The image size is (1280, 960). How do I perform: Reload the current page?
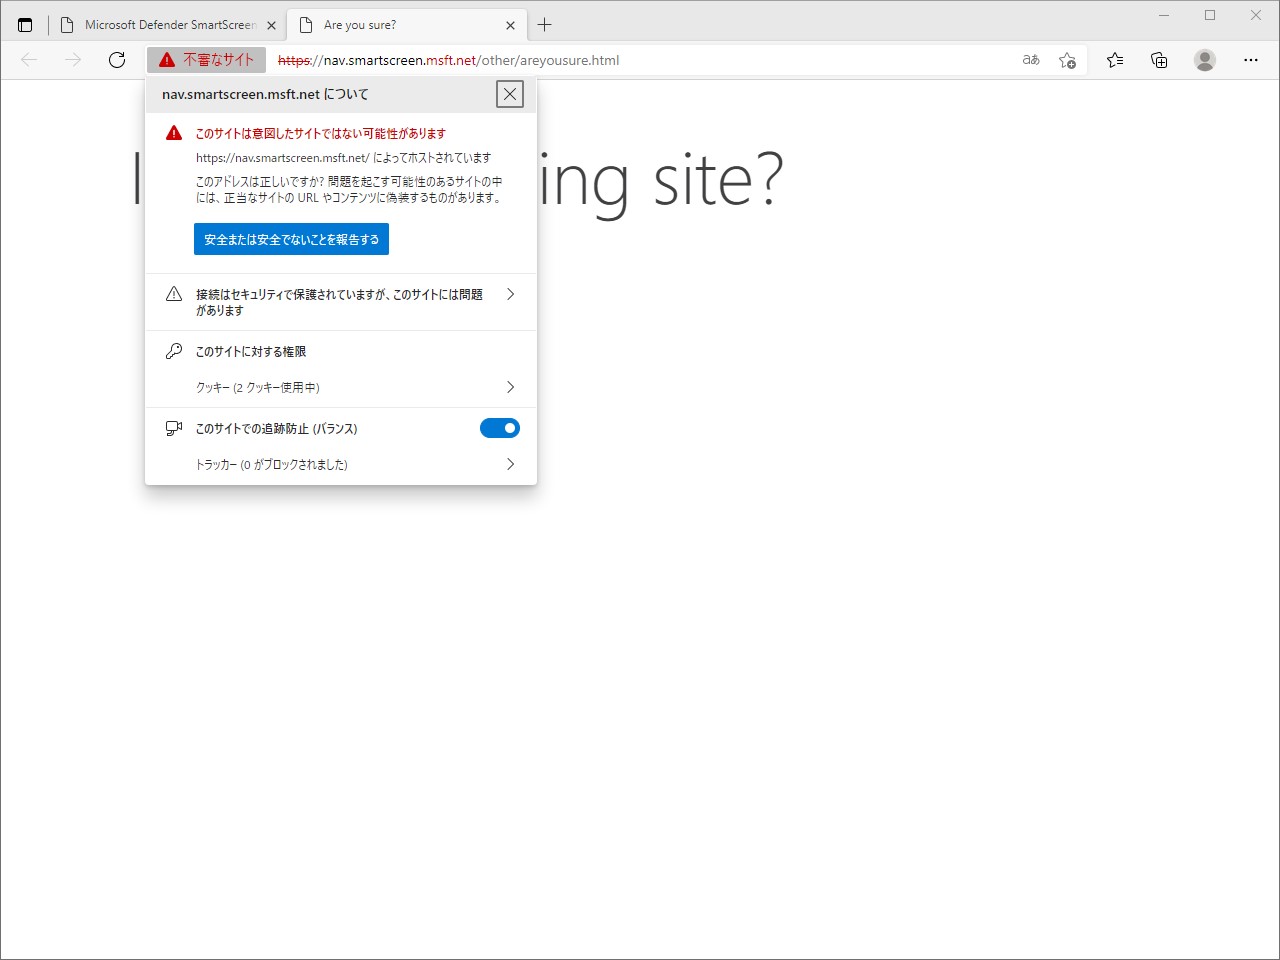(x=116, y=59)
